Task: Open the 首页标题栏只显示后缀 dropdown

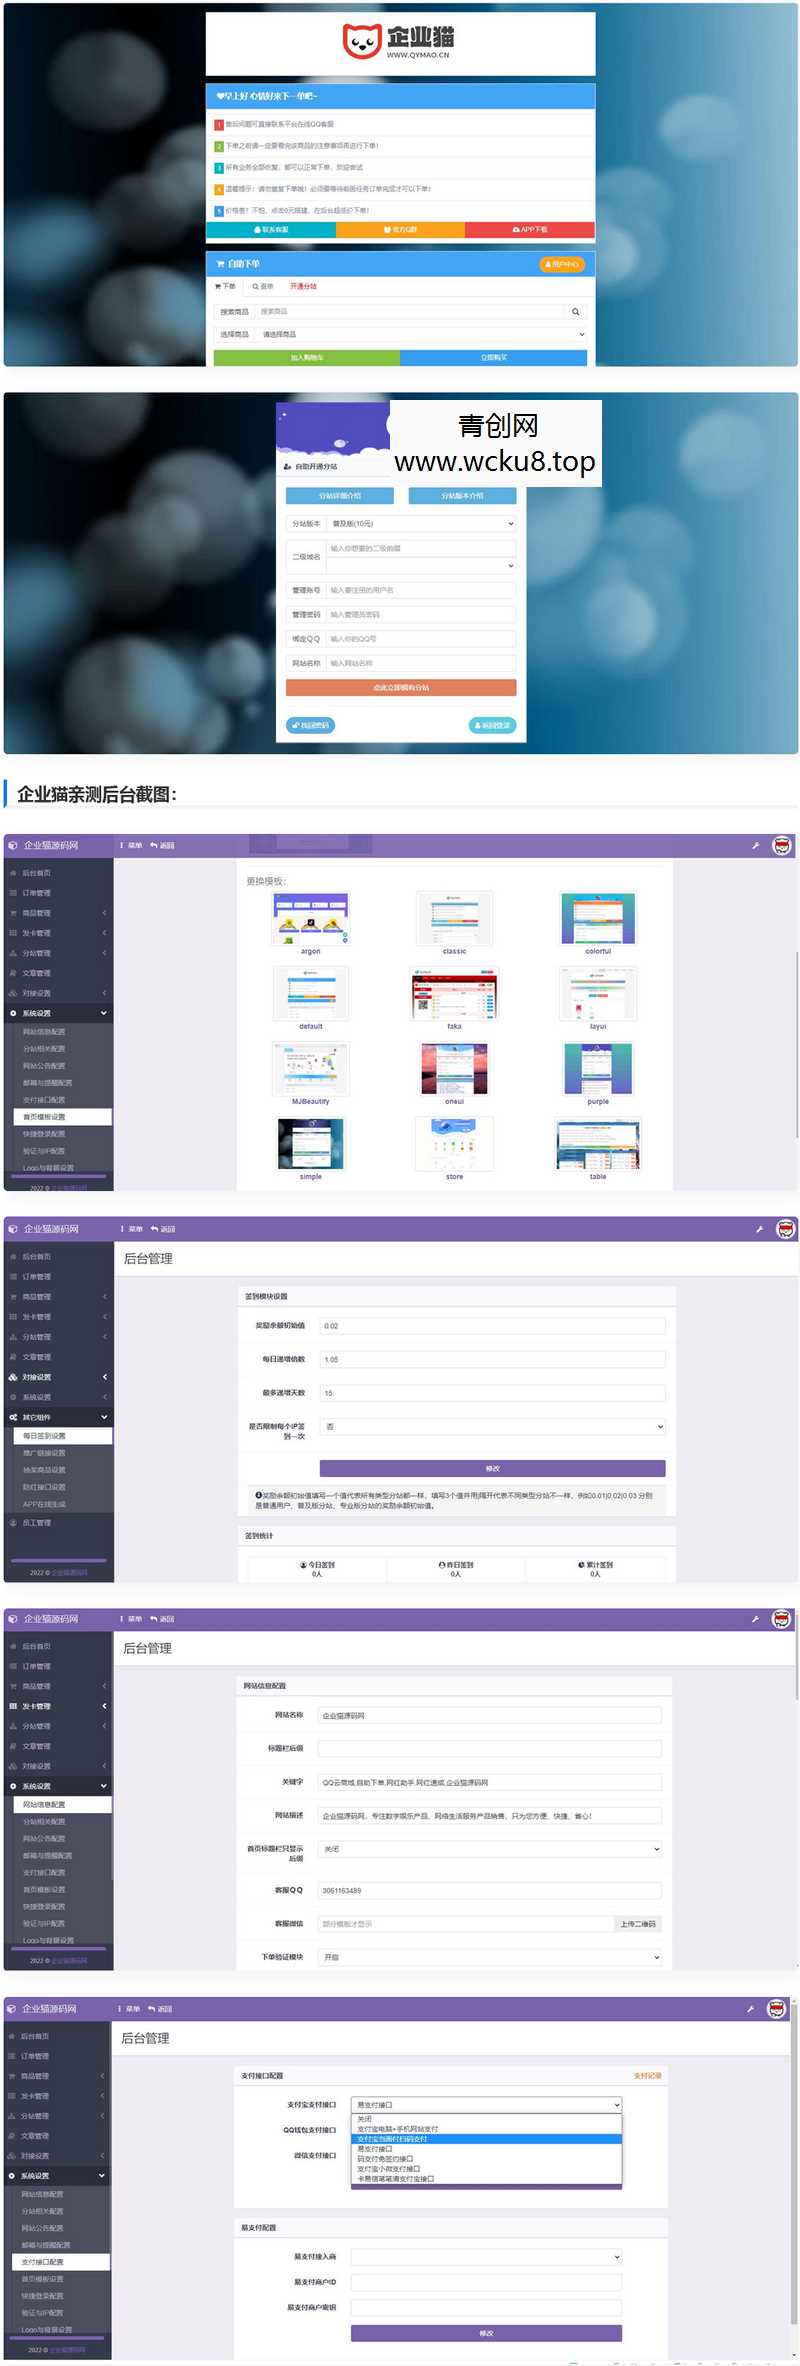Action: tap(490, 1849)
